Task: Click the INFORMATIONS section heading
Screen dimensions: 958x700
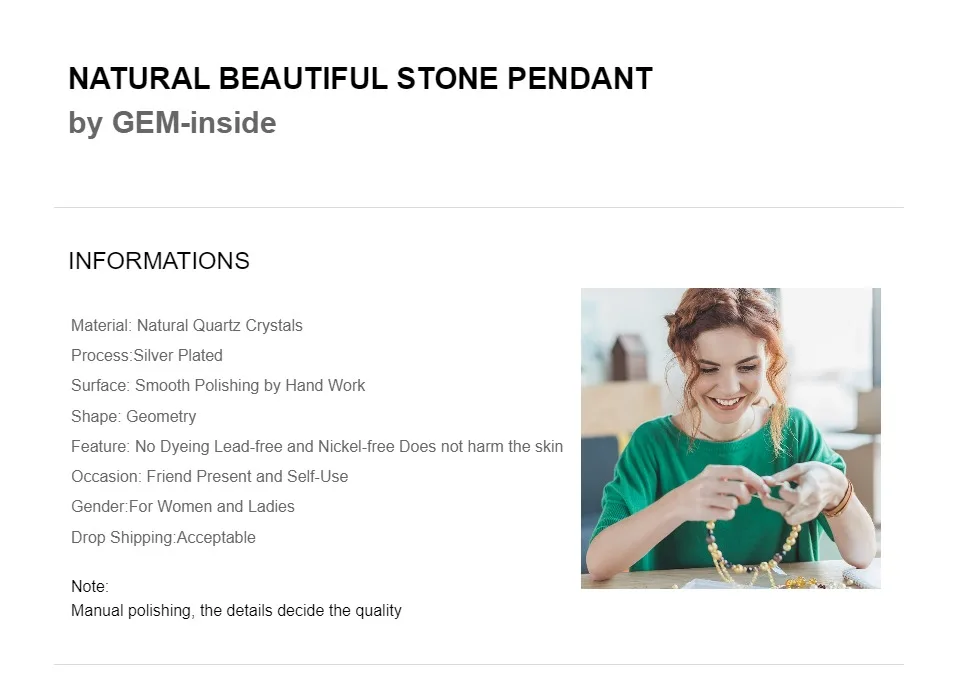Action: 159,261
